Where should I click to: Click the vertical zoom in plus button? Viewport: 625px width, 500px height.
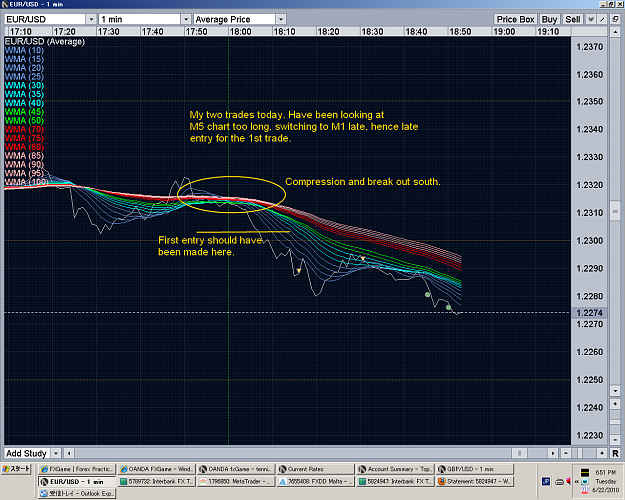click(615, 404)
